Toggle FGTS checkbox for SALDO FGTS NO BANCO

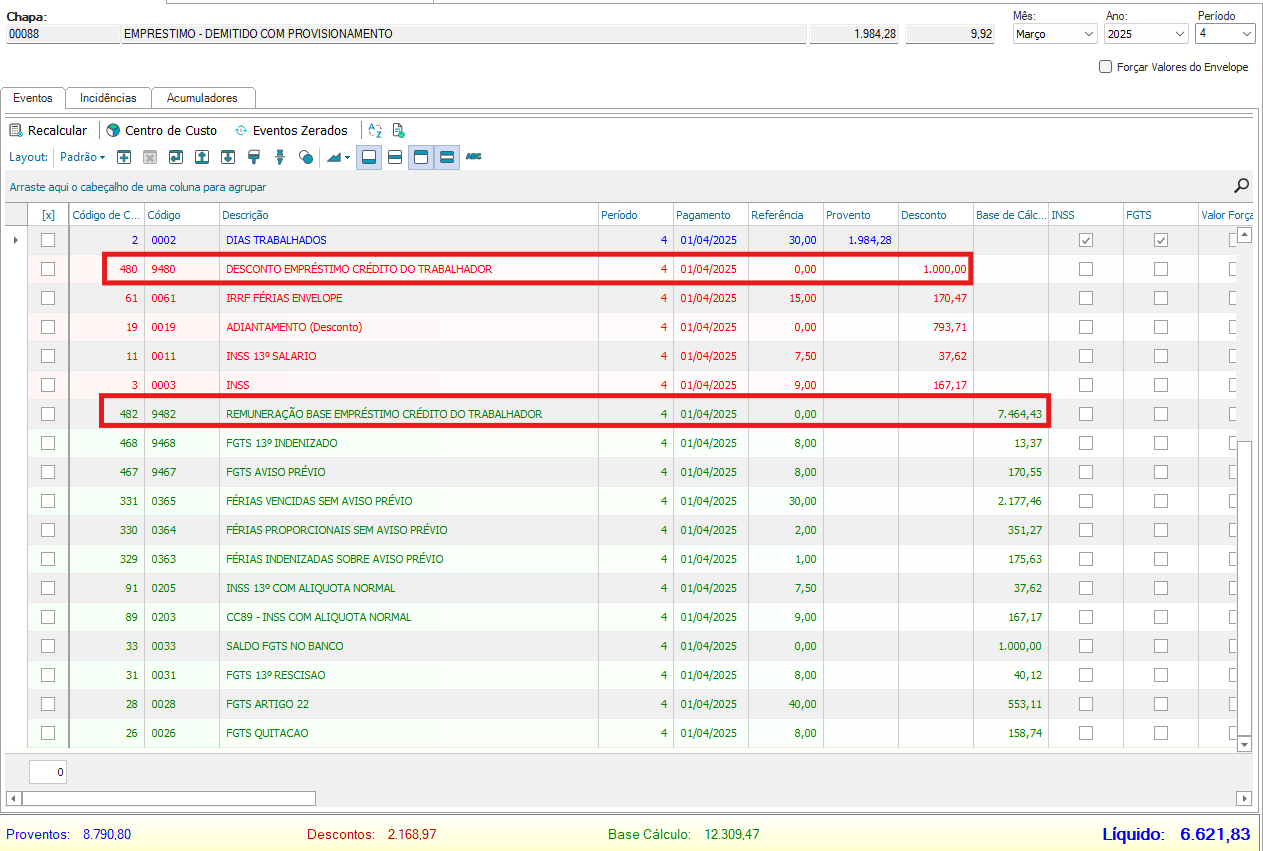point(1161,646)
